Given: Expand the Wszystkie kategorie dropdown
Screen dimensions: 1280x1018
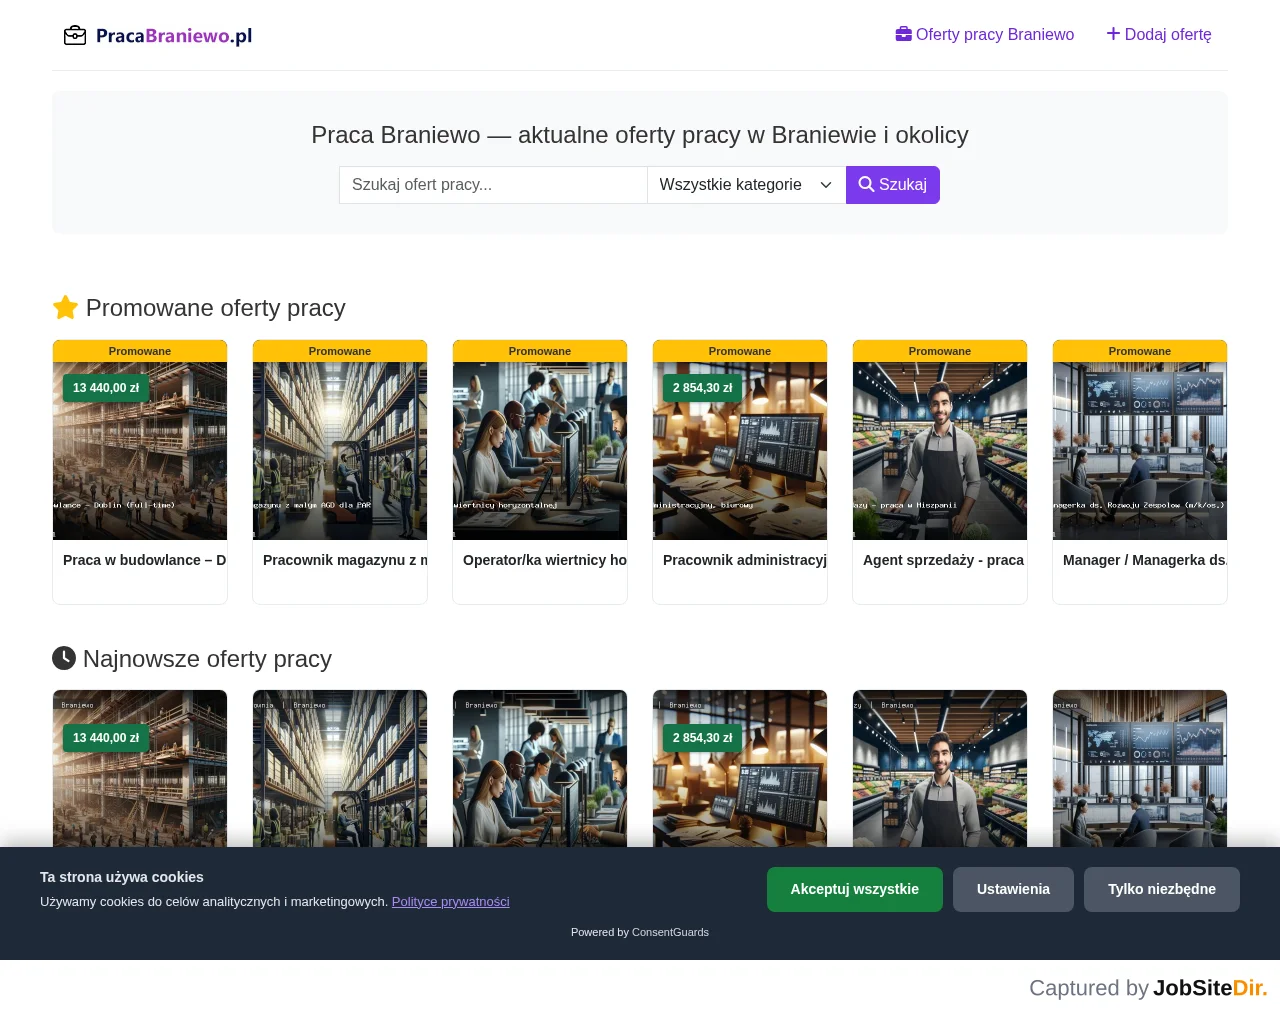Looking at the screenshot, I should (x=746, y=185).
